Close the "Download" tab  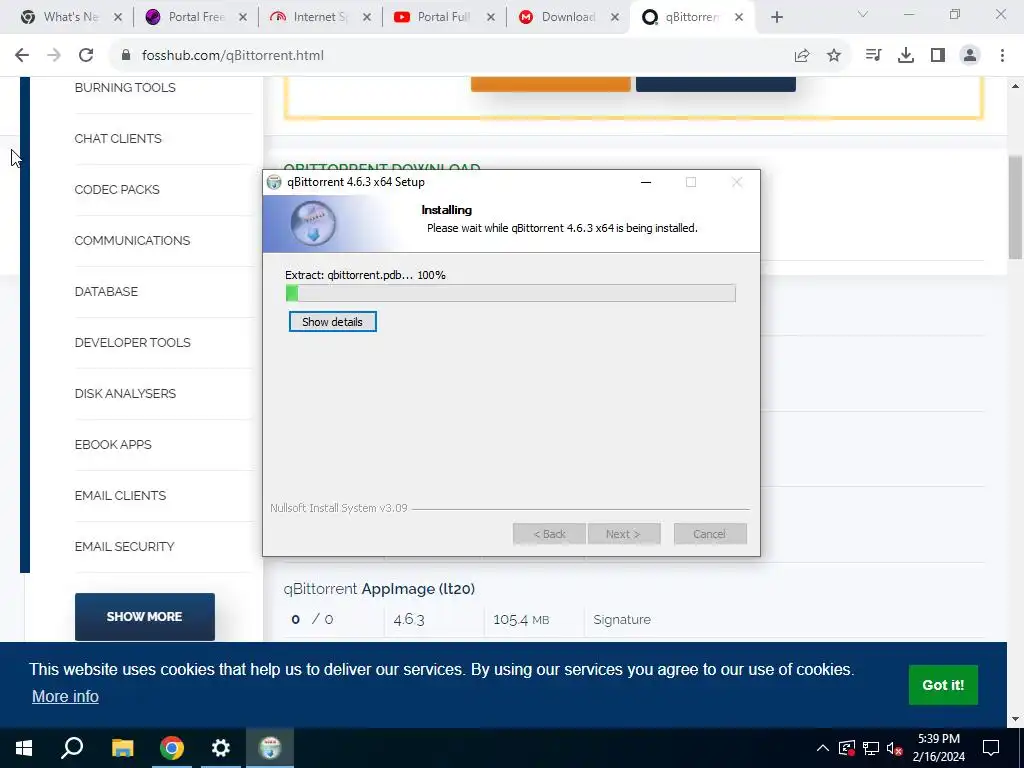(615, 17)
